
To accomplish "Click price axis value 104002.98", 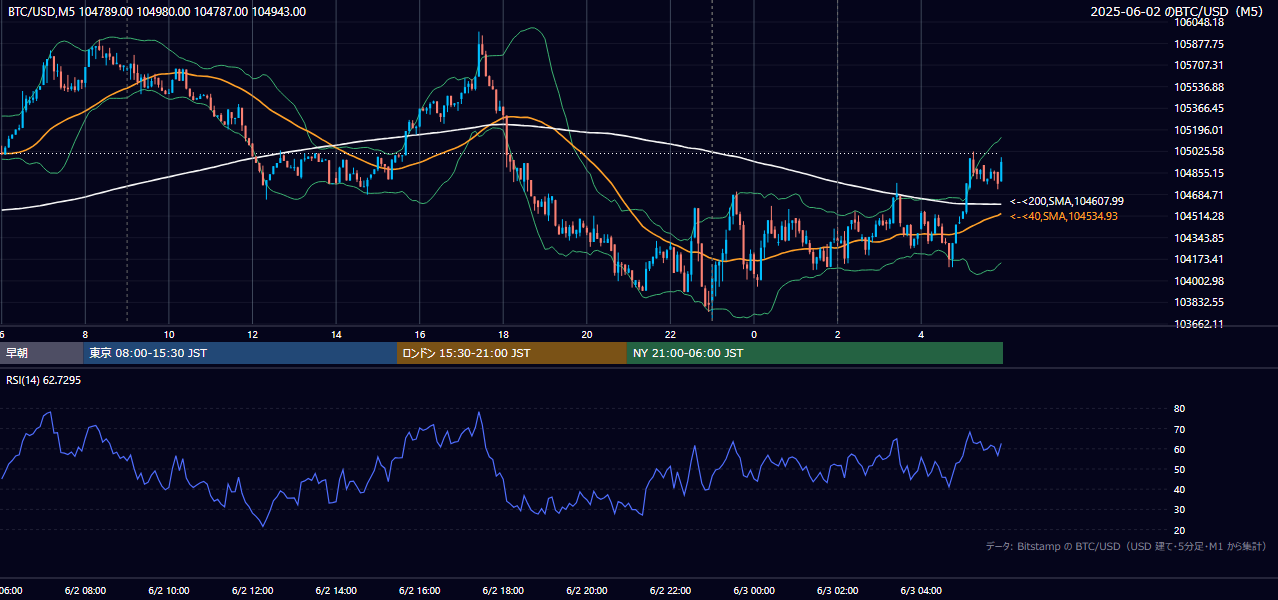I will point(1200,281).
